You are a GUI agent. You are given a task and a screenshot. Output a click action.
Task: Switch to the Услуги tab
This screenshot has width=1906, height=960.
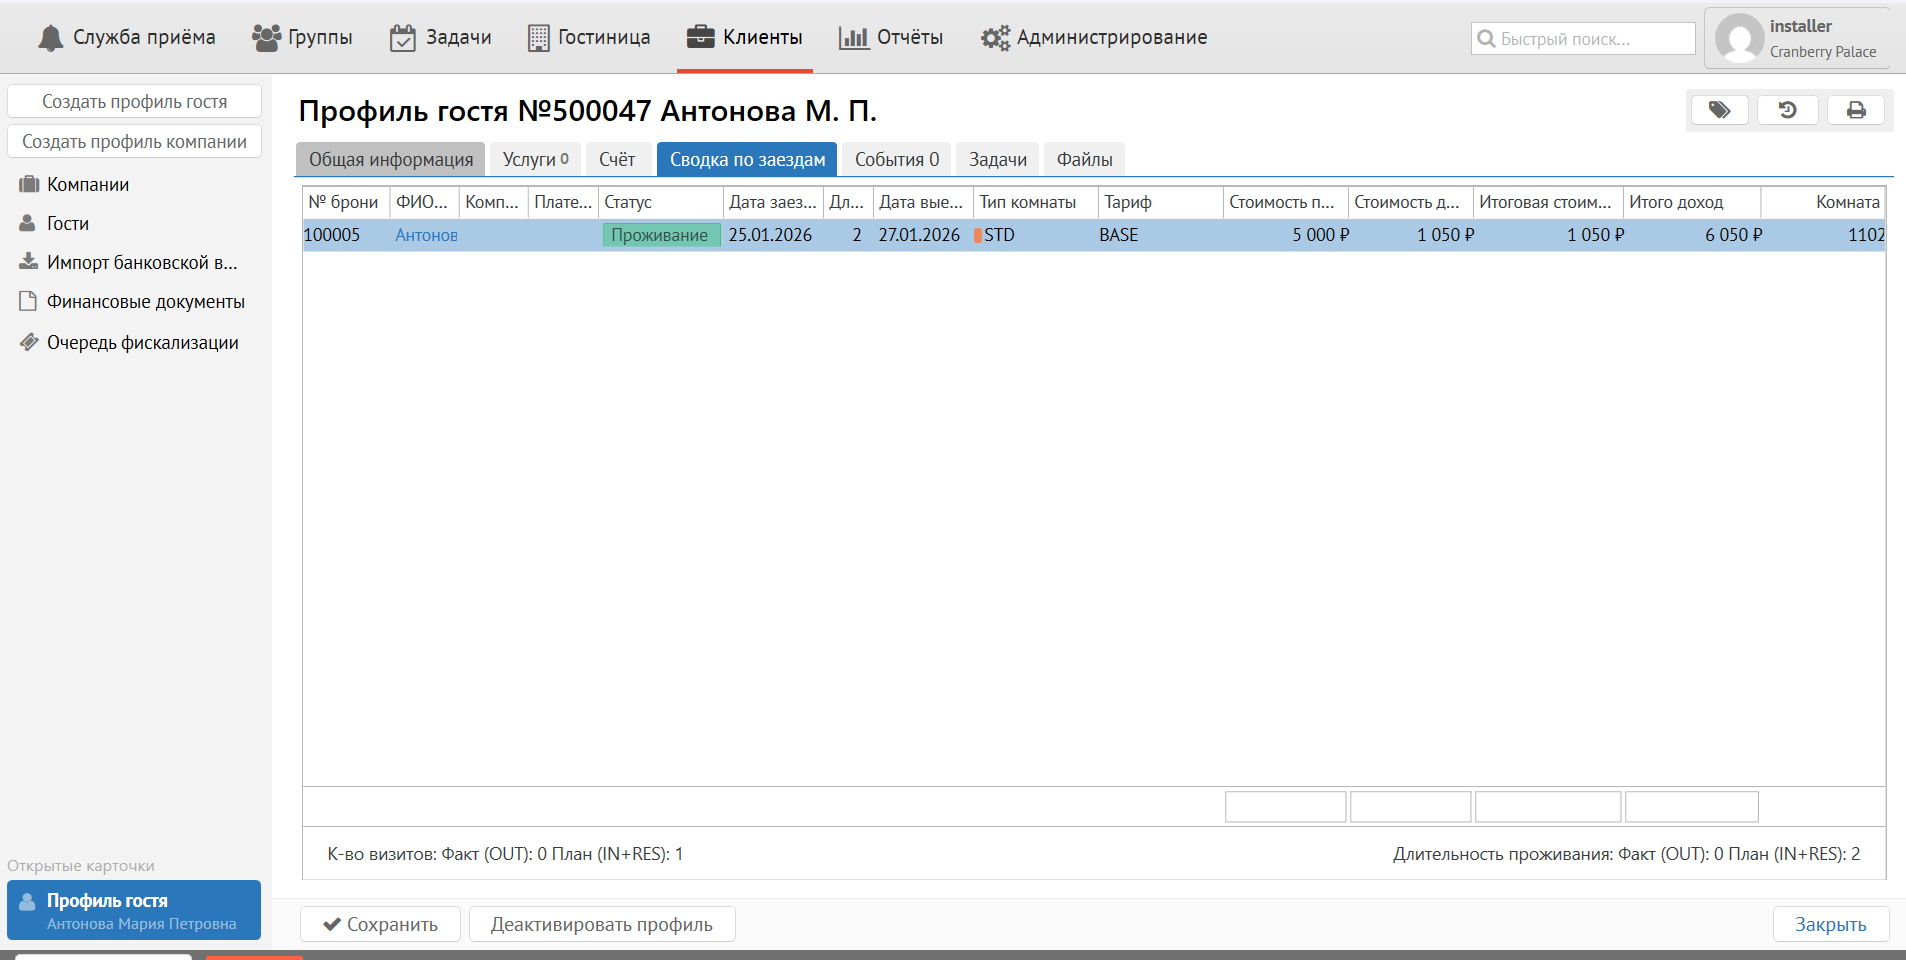[x=536, y=160]
